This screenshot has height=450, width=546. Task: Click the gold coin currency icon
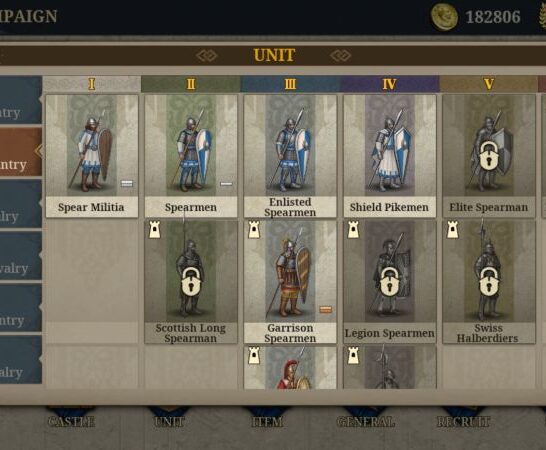pos(444,16)
